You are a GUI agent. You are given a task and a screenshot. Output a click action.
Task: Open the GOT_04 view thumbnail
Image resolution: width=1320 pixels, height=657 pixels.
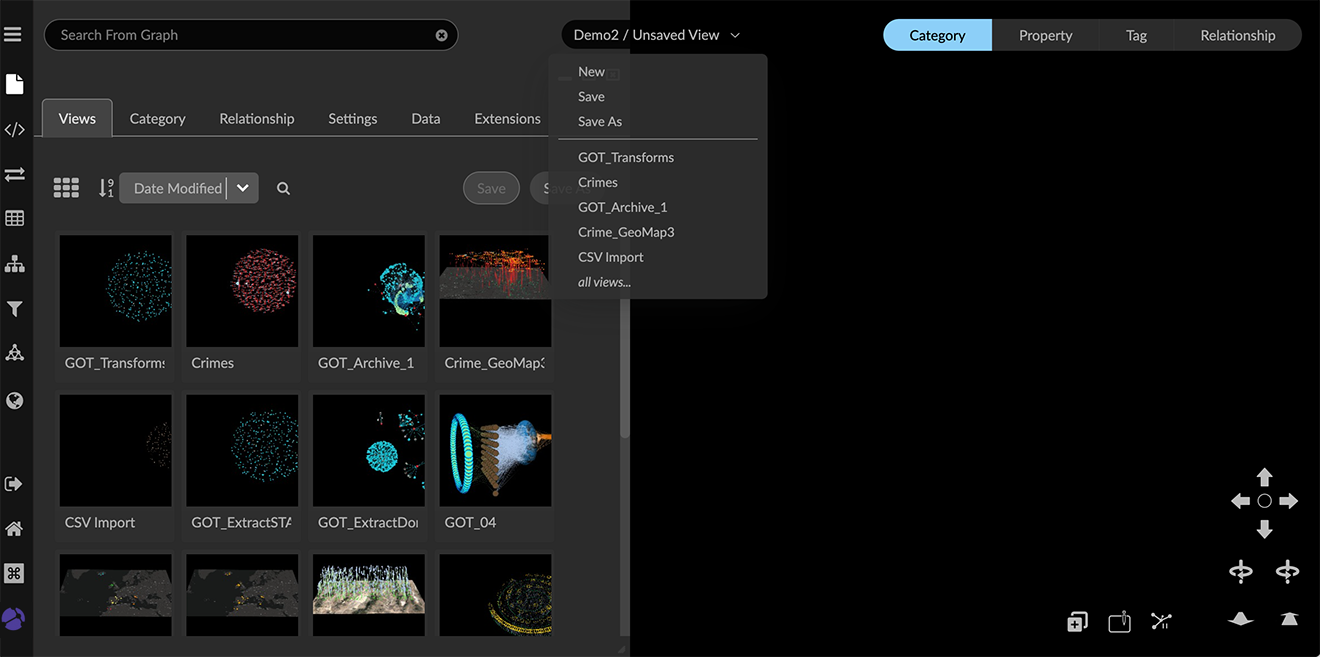click(495, 451)
